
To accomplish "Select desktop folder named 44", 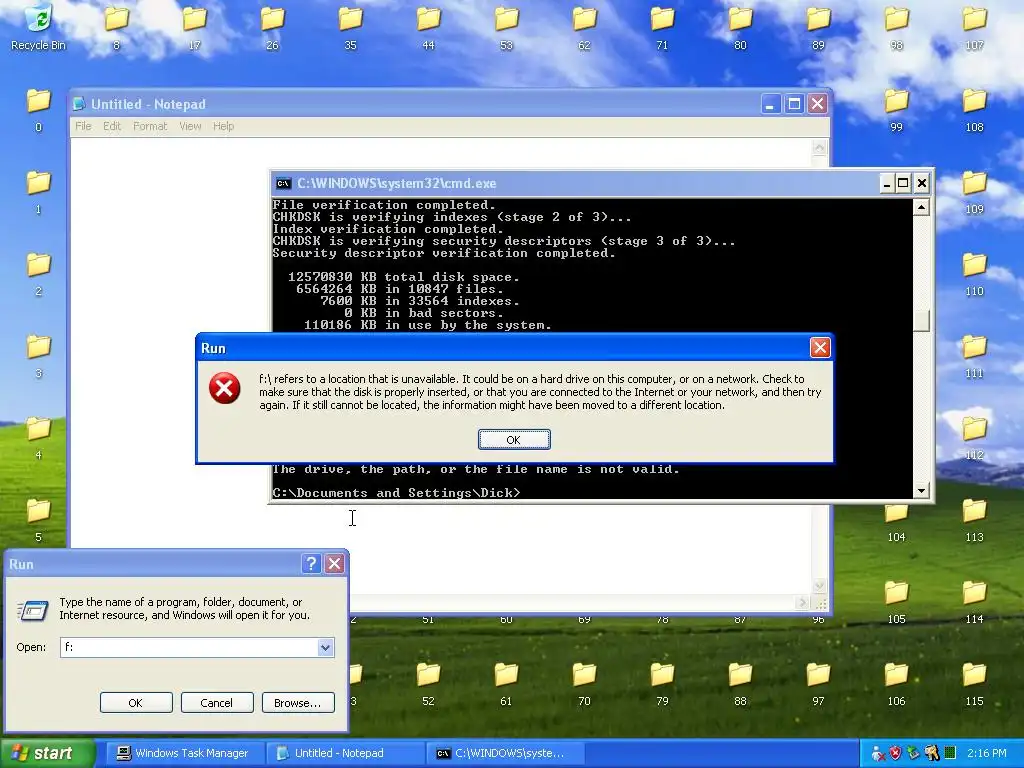I will (428, 27).
